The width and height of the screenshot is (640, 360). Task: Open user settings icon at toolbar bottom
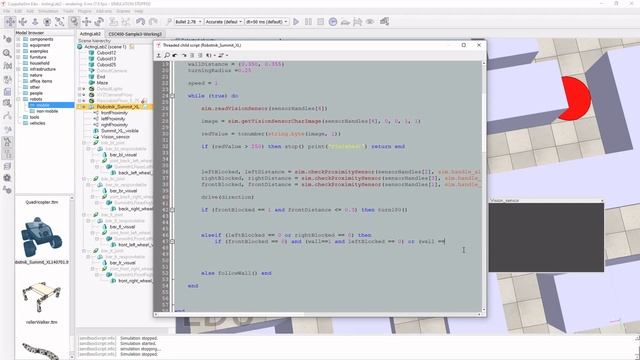pyautogui.click(x=7, y=190)
